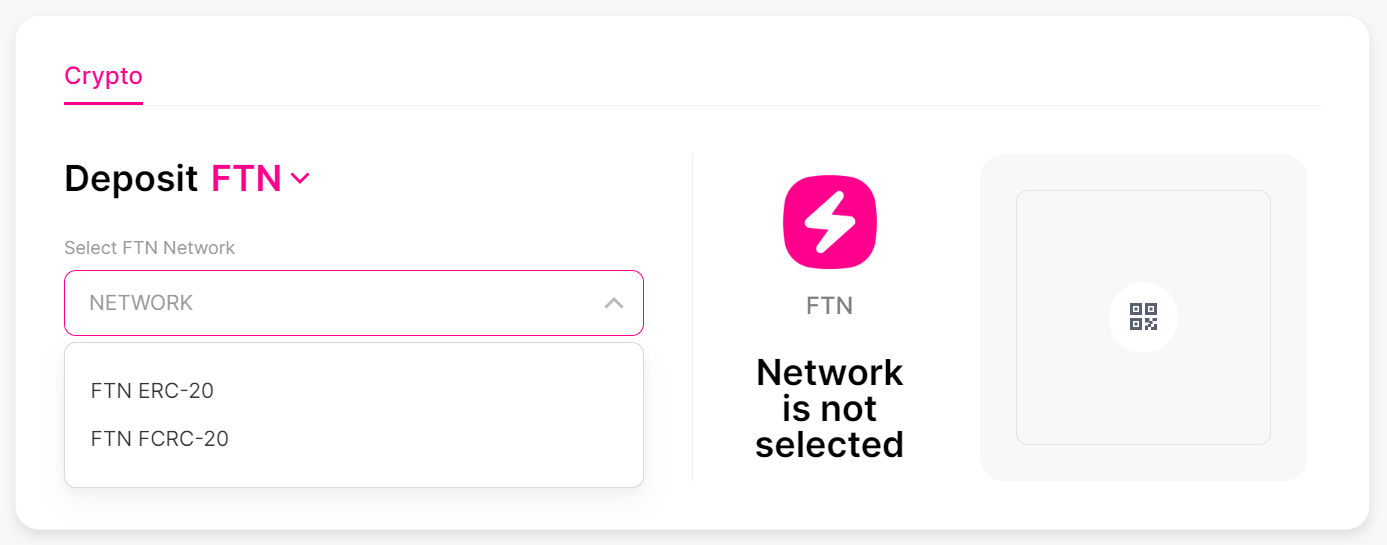Click the "Select FTN Network" field label
This screenshot has width=1387, height=545.
pos(149,247)
